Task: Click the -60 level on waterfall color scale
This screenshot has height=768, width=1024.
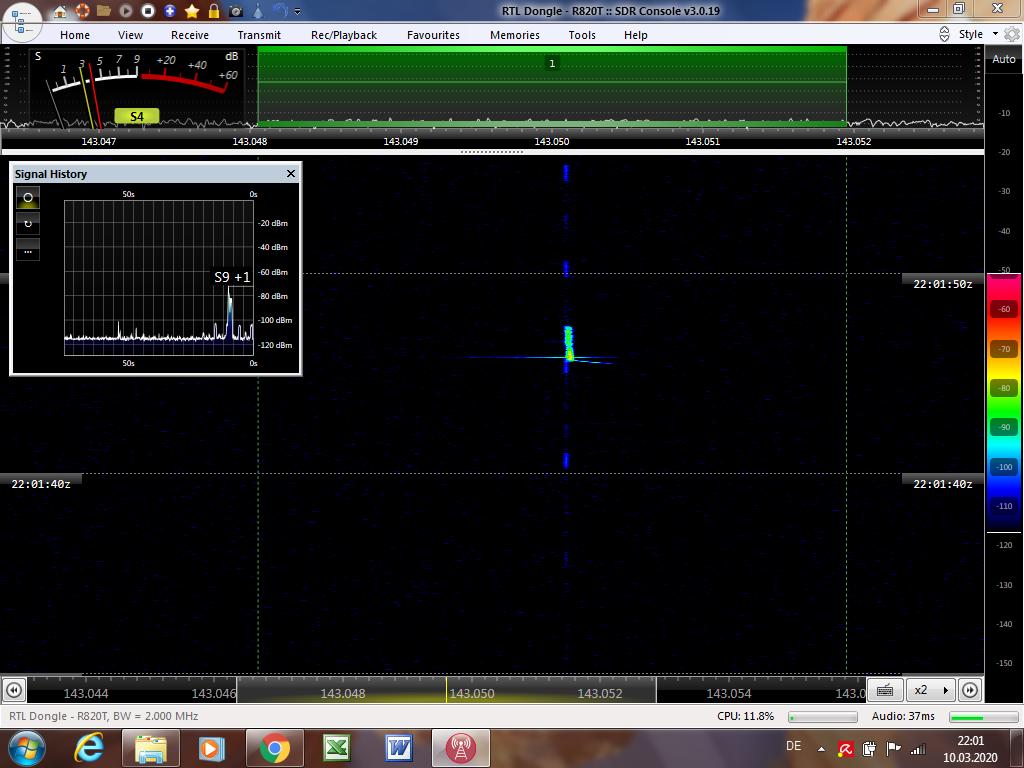Action: pos(1004,309)
